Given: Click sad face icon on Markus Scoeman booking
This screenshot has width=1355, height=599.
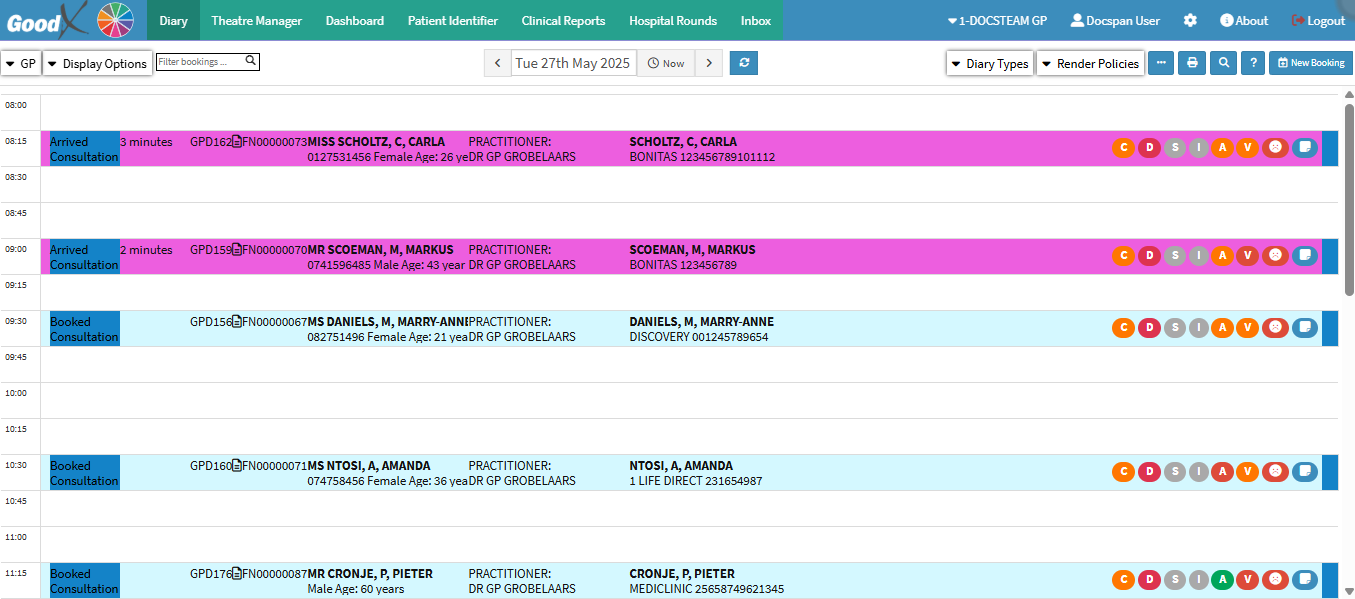Looking at the screenshot, I should (1275, 256).
